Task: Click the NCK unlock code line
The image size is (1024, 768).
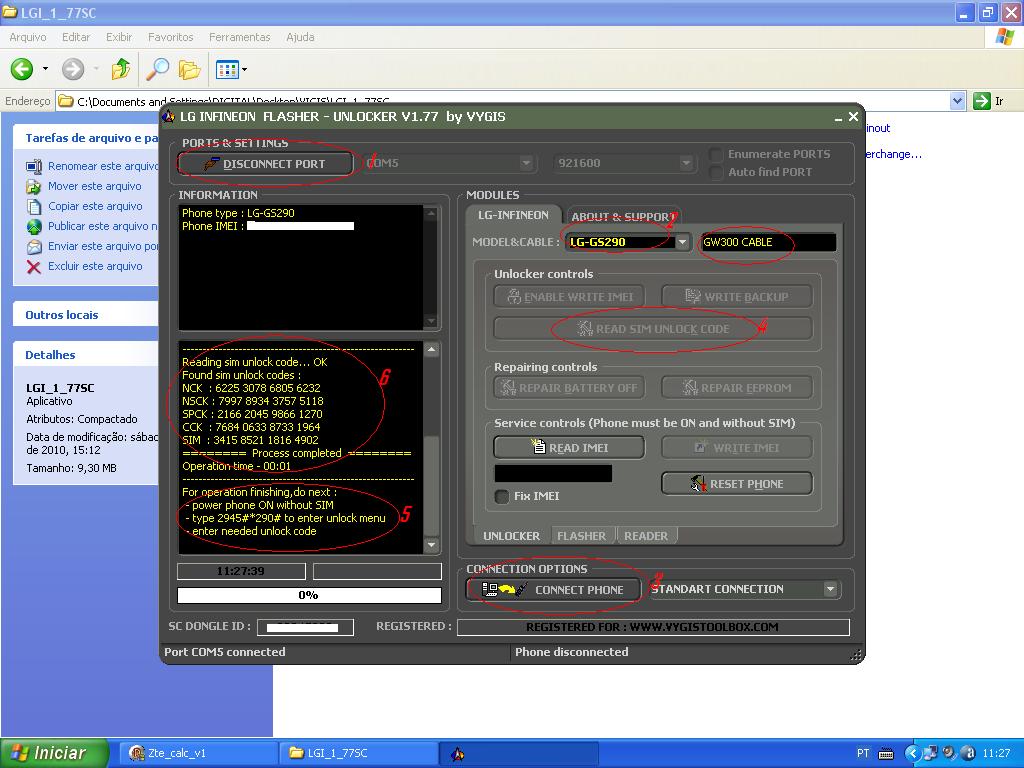Action: (251, 388)
